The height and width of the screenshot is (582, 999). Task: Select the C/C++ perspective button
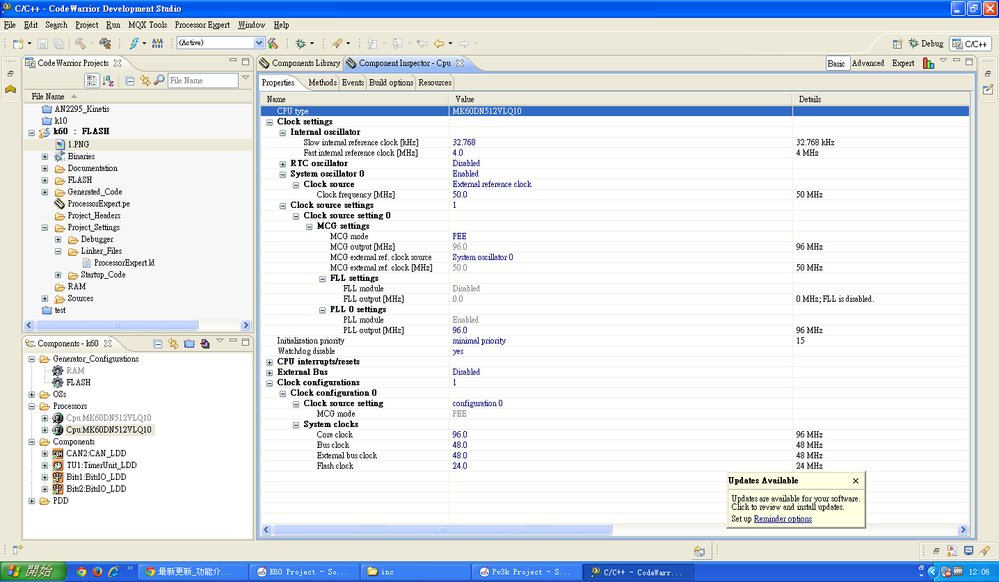click(970, 44)
